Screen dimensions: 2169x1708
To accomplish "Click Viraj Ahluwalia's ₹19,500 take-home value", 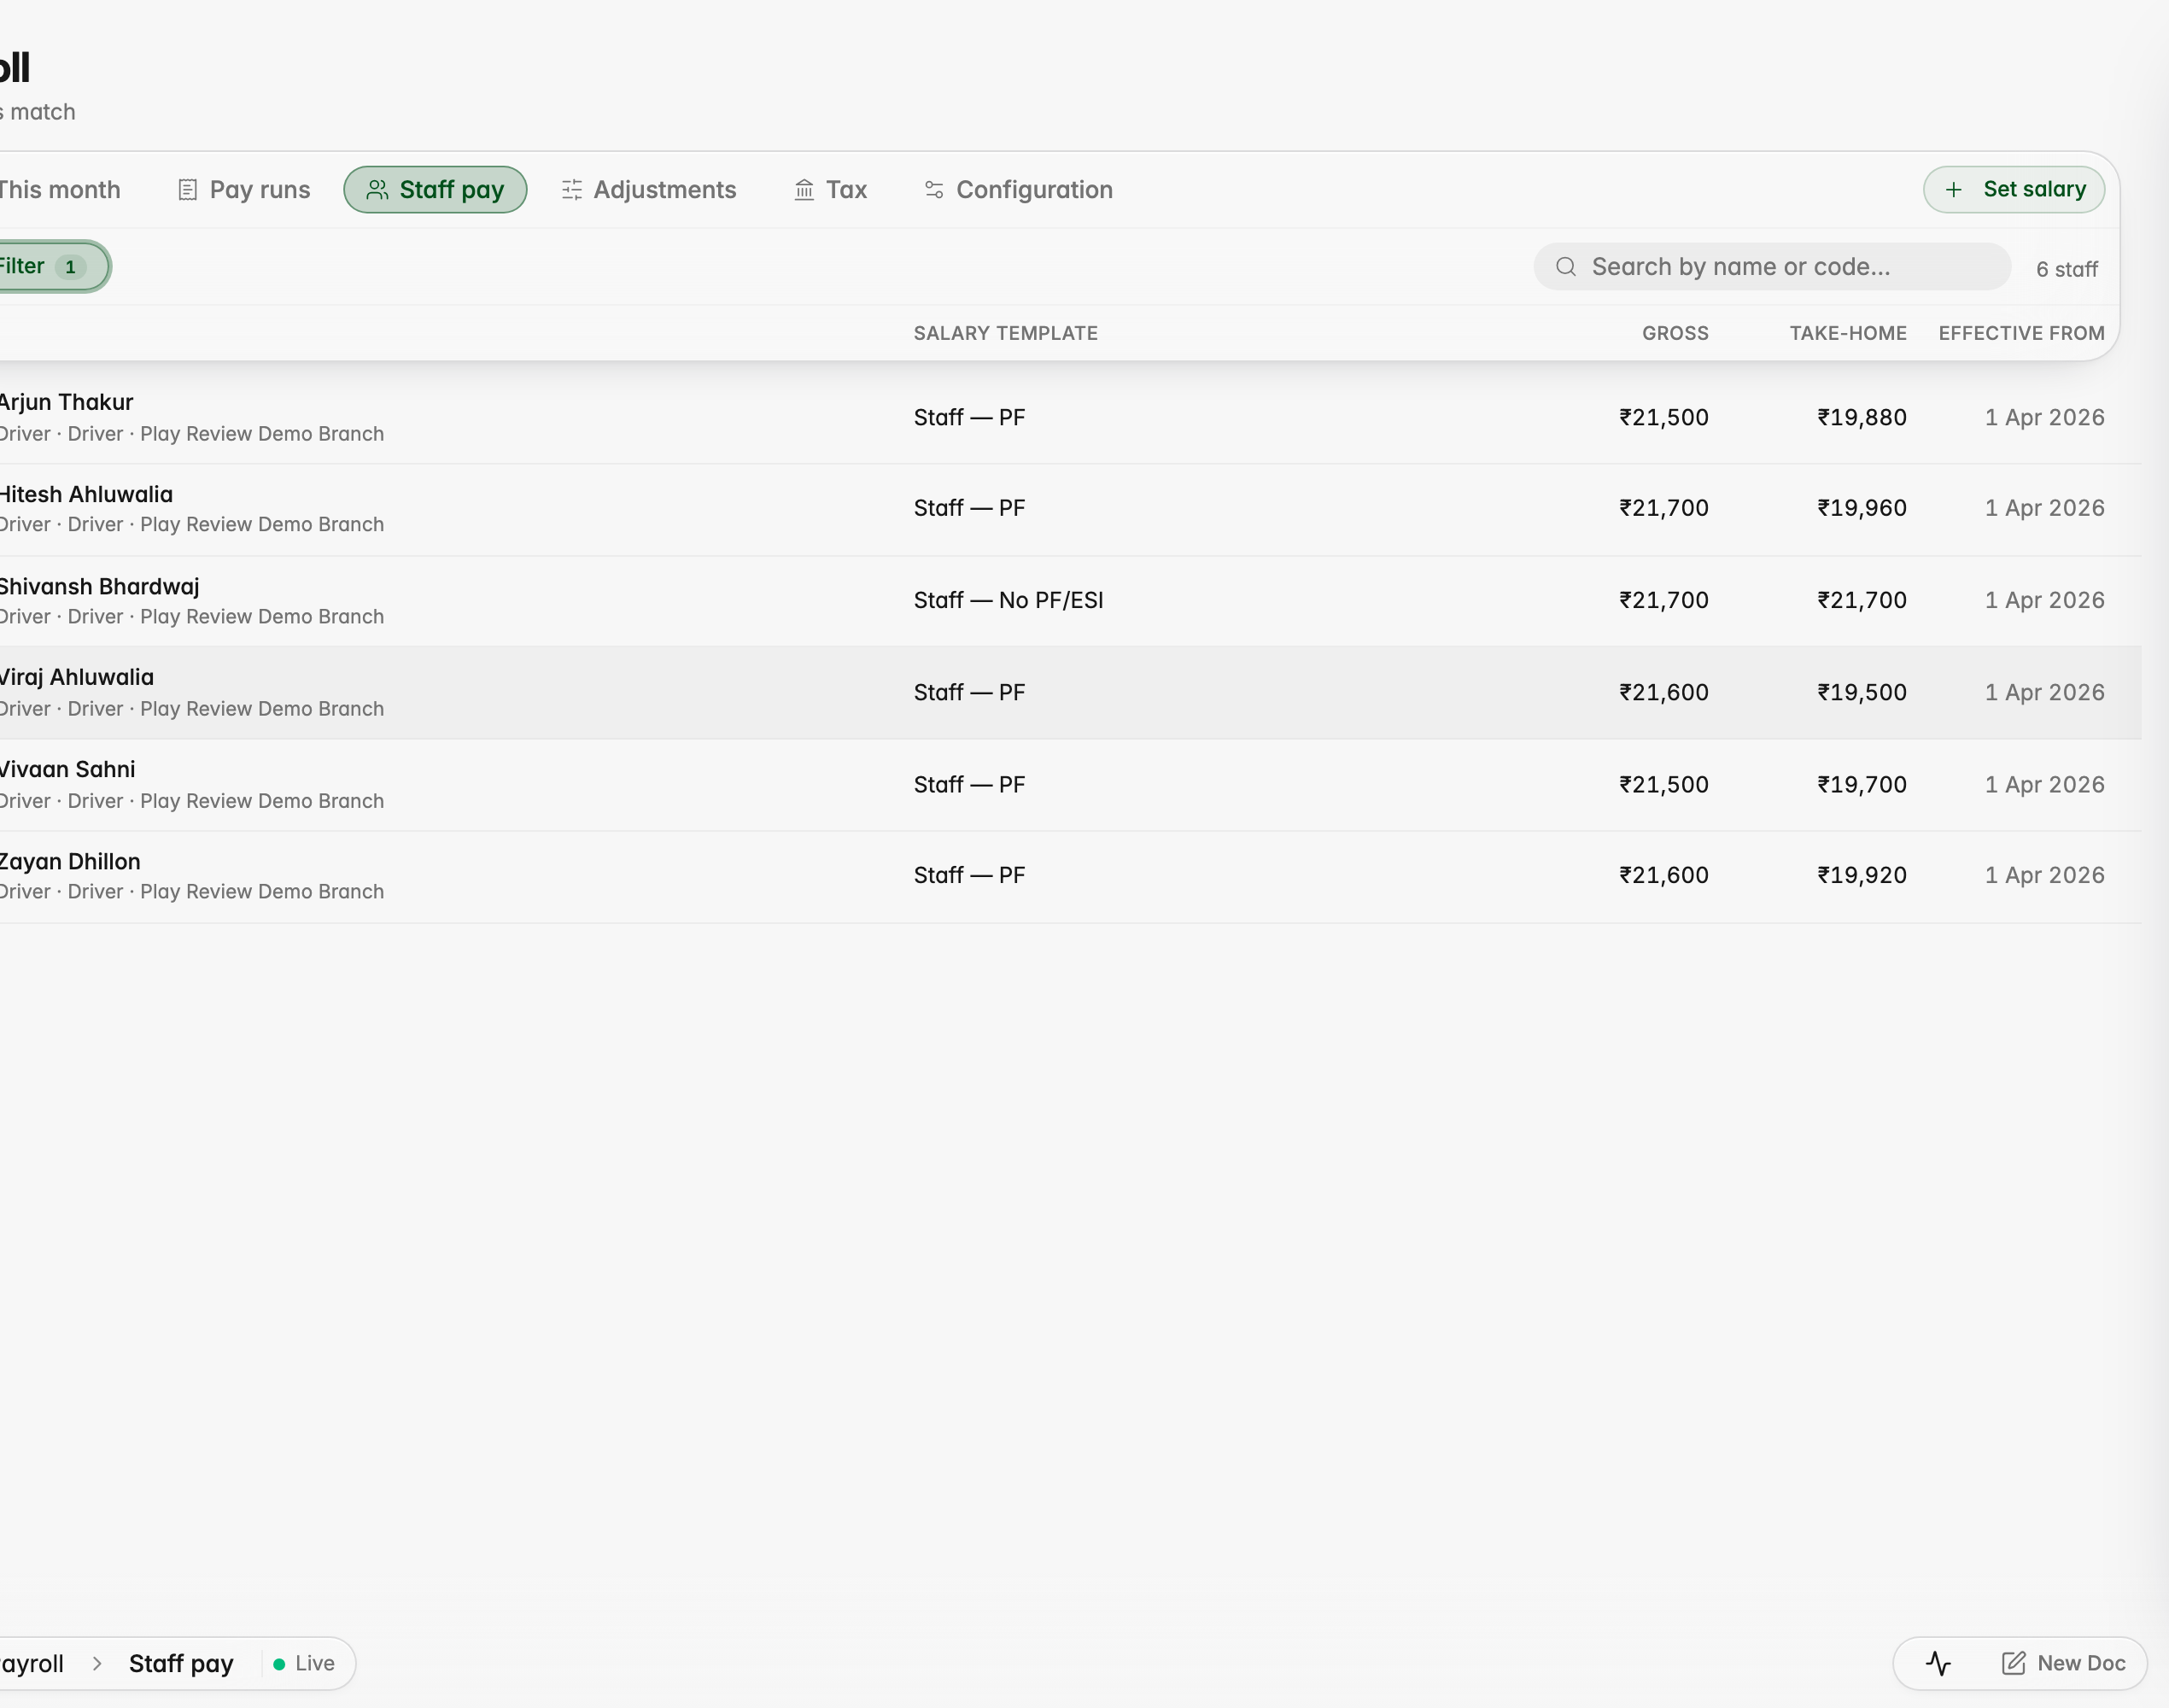I will tap(1862, 692).
